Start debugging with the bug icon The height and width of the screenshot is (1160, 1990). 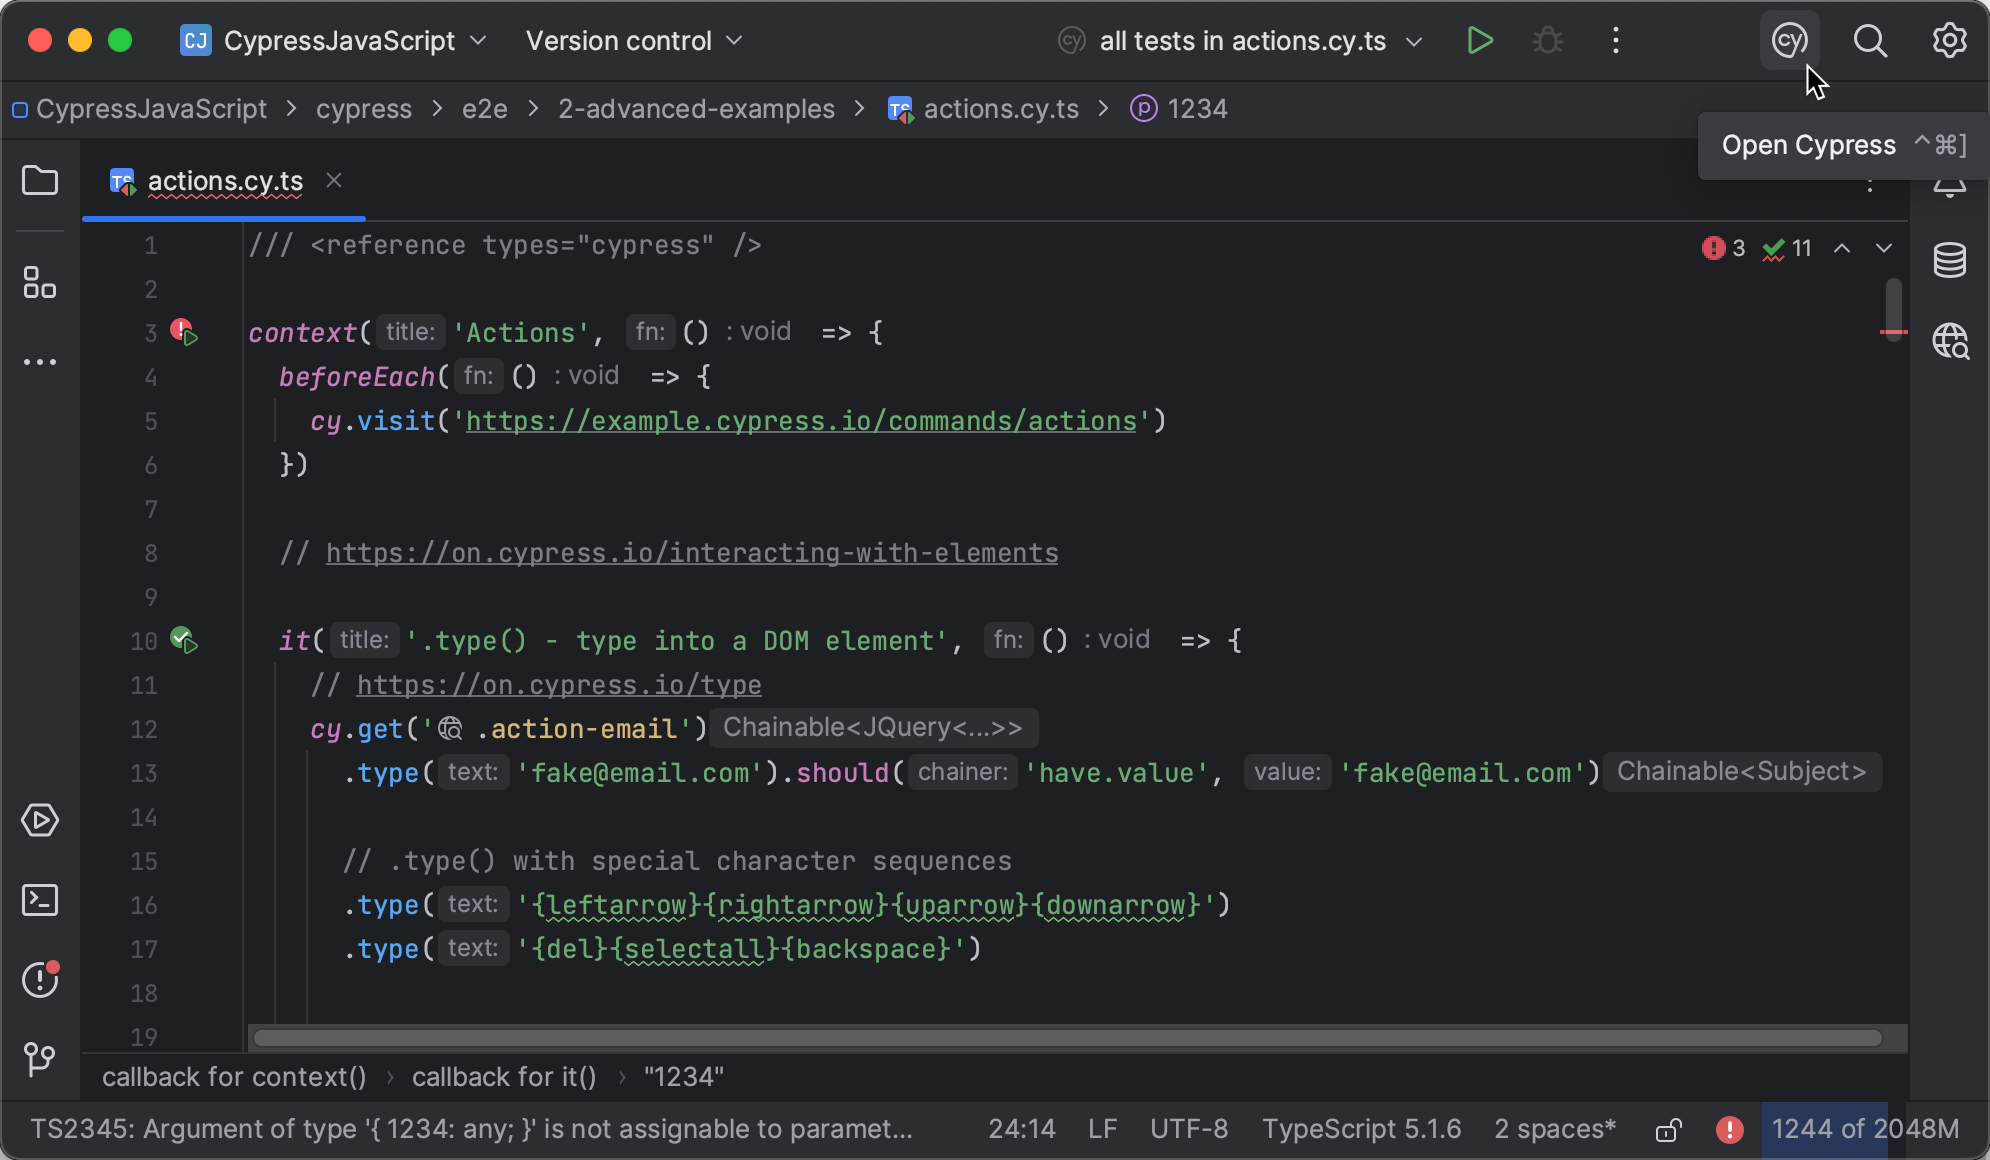[1548, 40]
